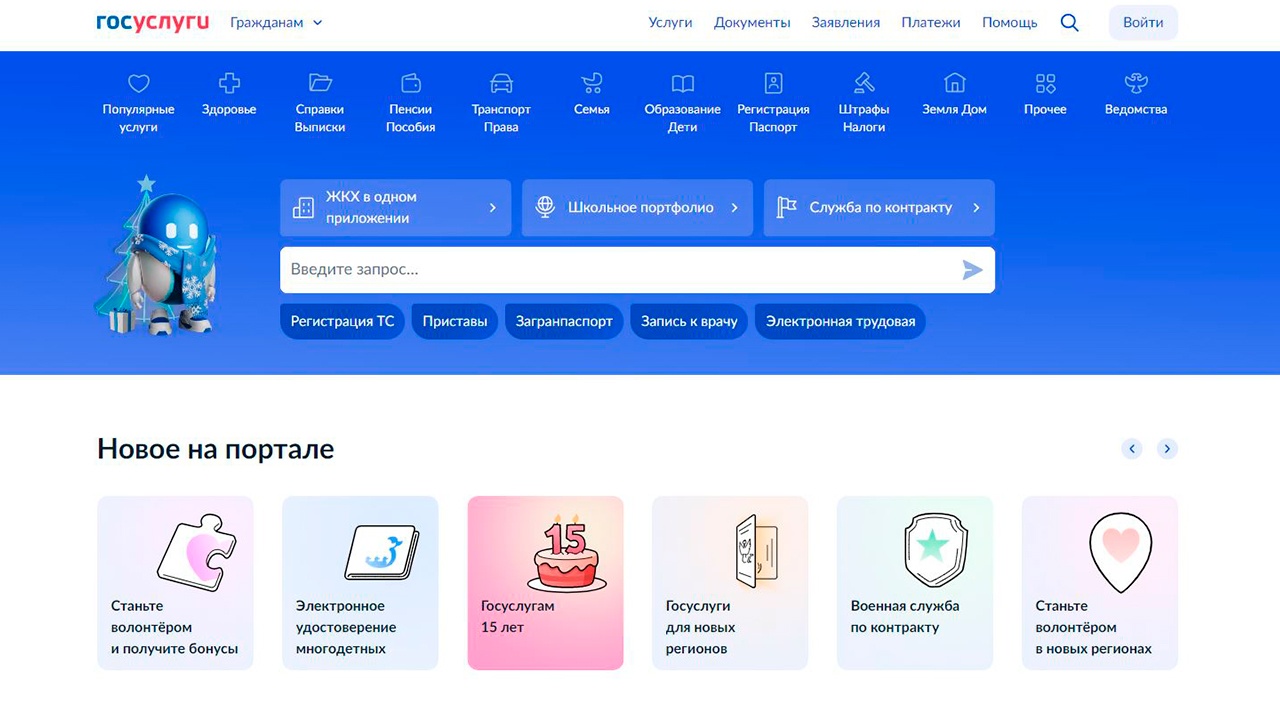Open the Помощь menu item
Viewport: 1280px width, 720px height.
coord(1010,22)
